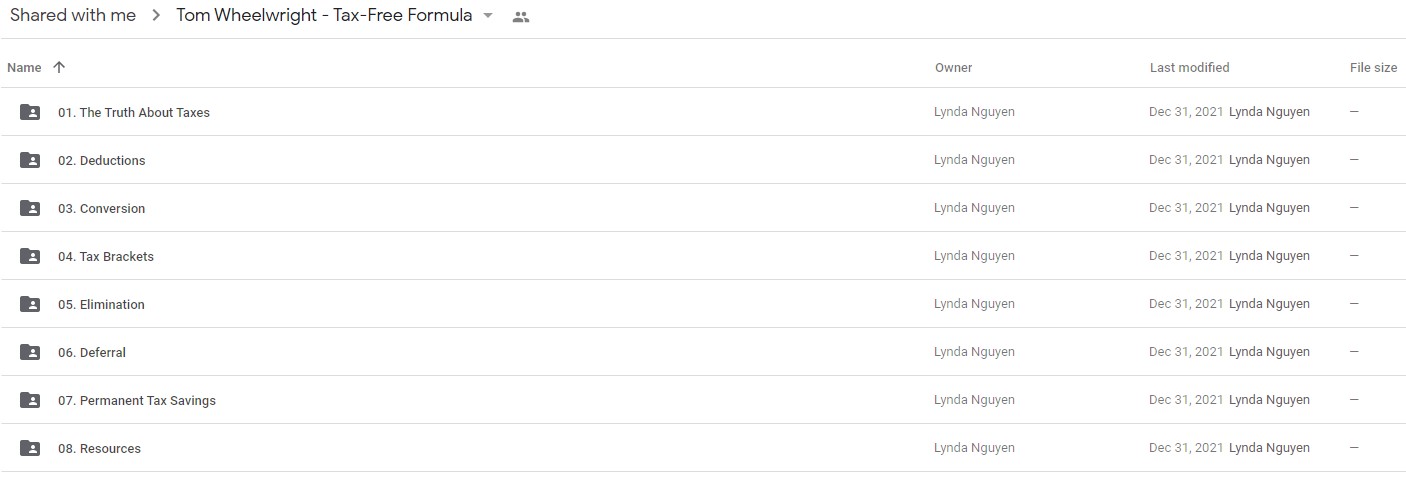Open dropdown arrow after Tax-Free Formula title
Image resolution: width=1406 pixels, height=478 pixels.
488,16
